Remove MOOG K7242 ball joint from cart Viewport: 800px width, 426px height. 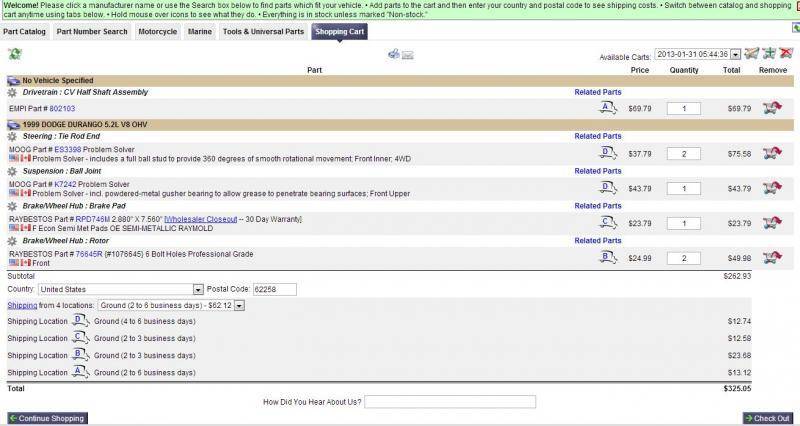pyautogui.click(x=771, y=188)
